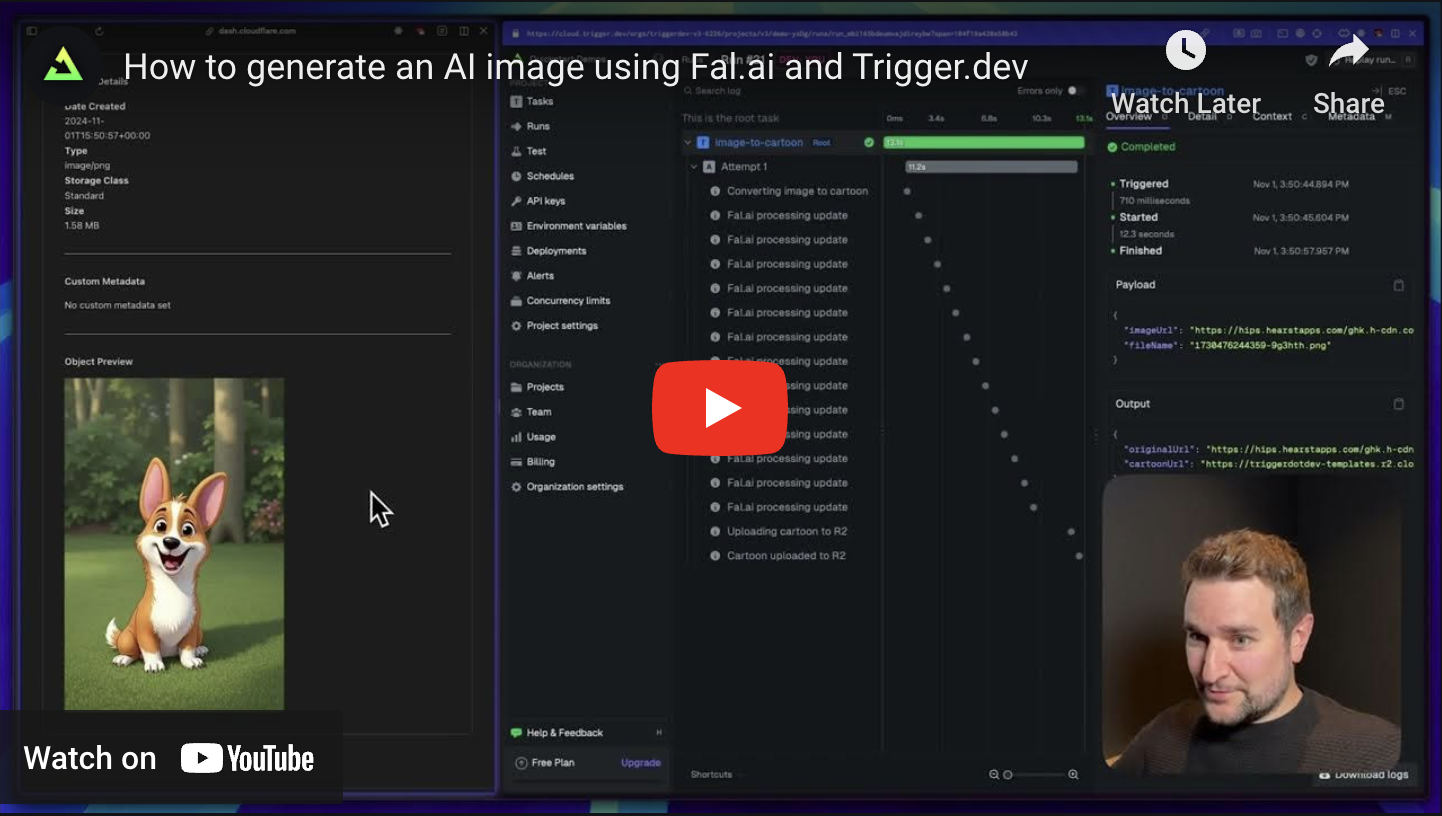The image size is (1442, 816).
Task: Collapse the image-to-cartoon root task chevron
Action: coord(688,143)
